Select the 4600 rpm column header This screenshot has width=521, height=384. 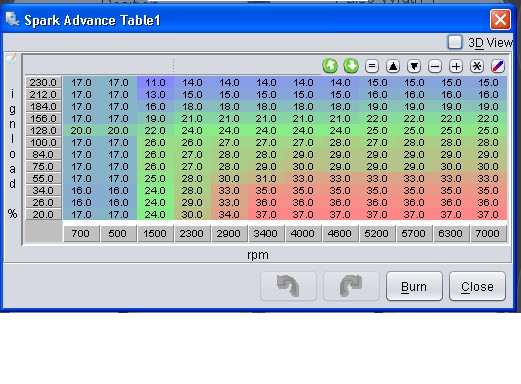[x=340, y=233]
